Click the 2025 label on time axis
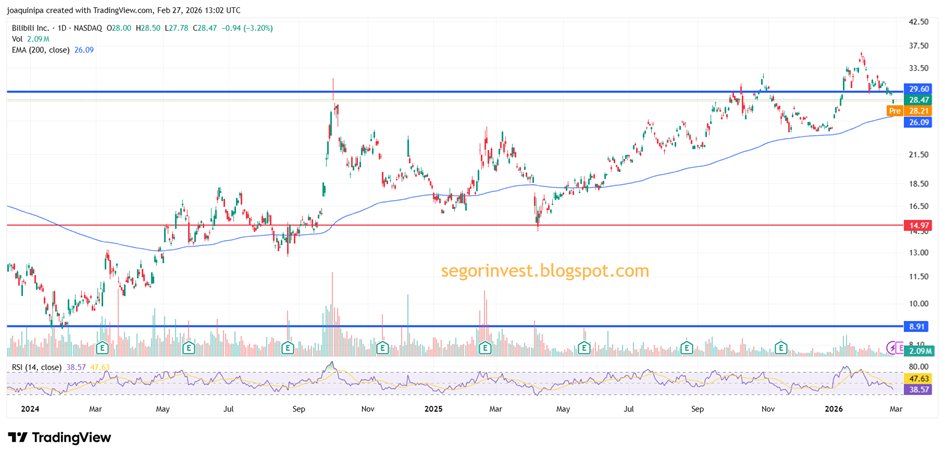The height and width of the screenshot is (457, 945). (x=433, y=409)
